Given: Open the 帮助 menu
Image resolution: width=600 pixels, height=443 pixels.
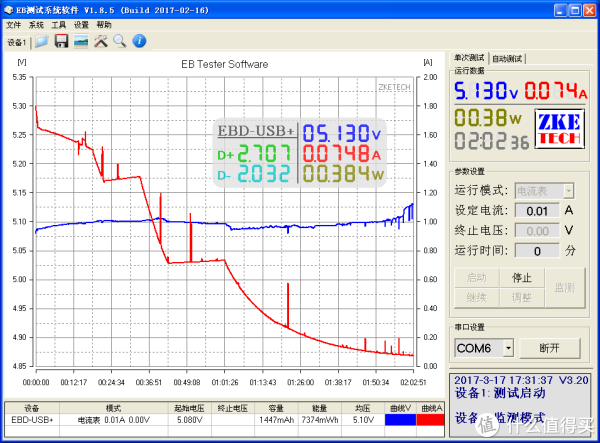Looking at the screenshot, I should (104, 25).
